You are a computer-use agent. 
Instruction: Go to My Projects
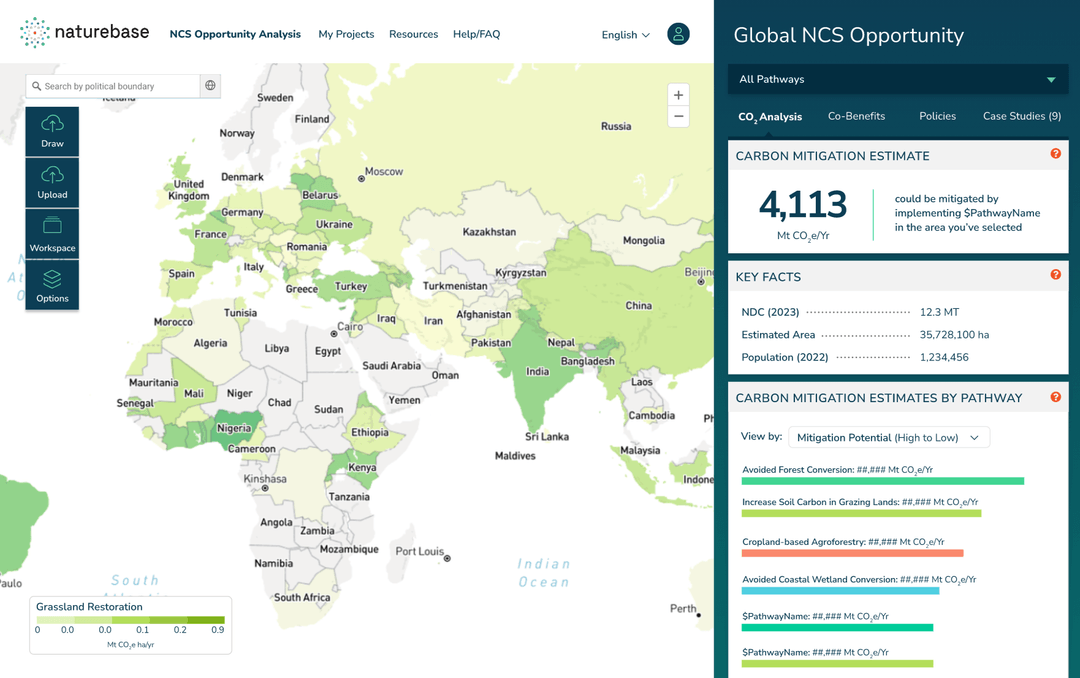click(x=346, y=34)
